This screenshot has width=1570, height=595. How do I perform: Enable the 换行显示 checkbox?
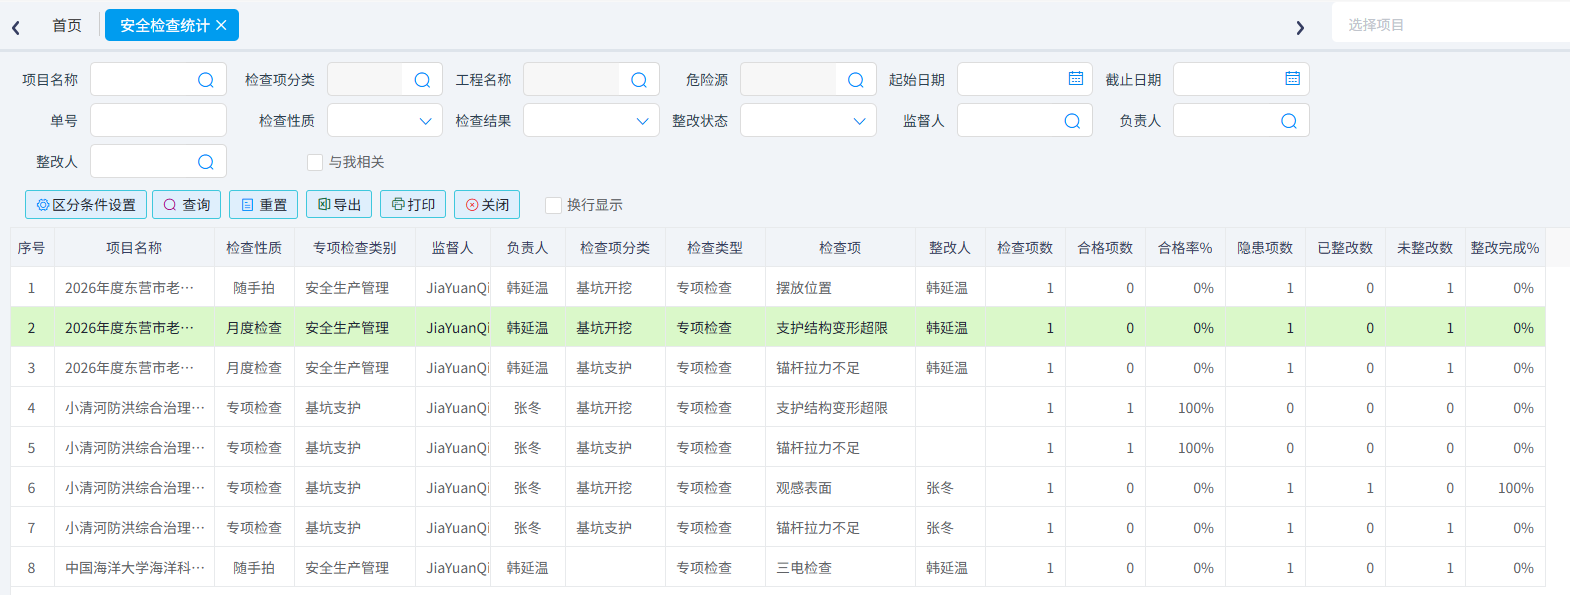coord(553,205)
